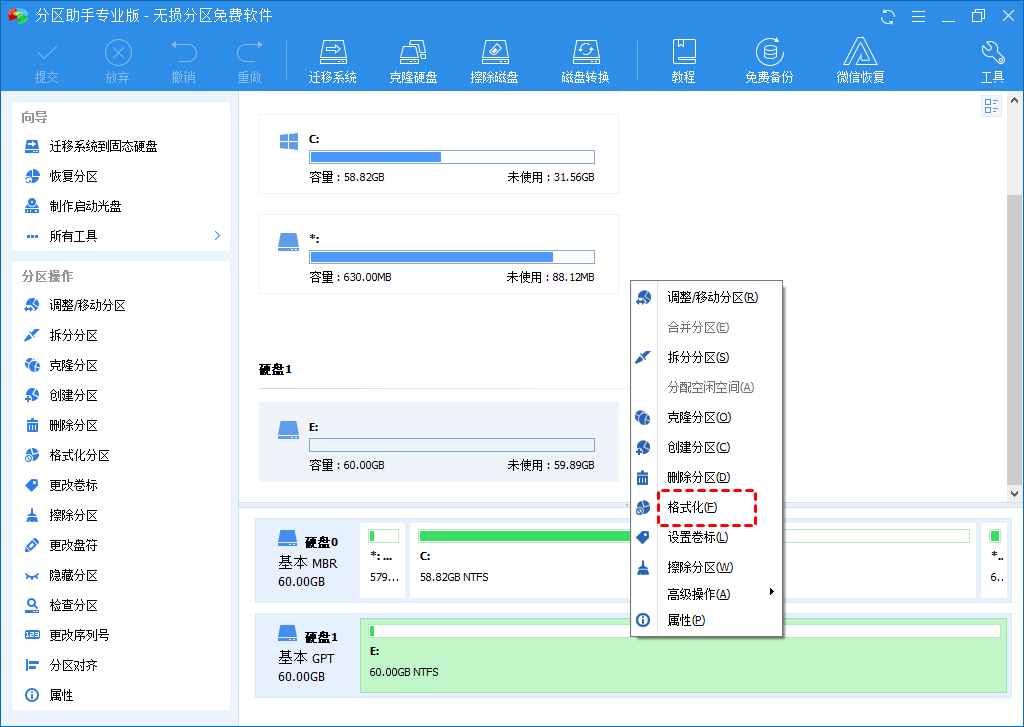
Task: Select the 擦除磁盘 (Wipe Disk) icon
Action: click(494, 57)
